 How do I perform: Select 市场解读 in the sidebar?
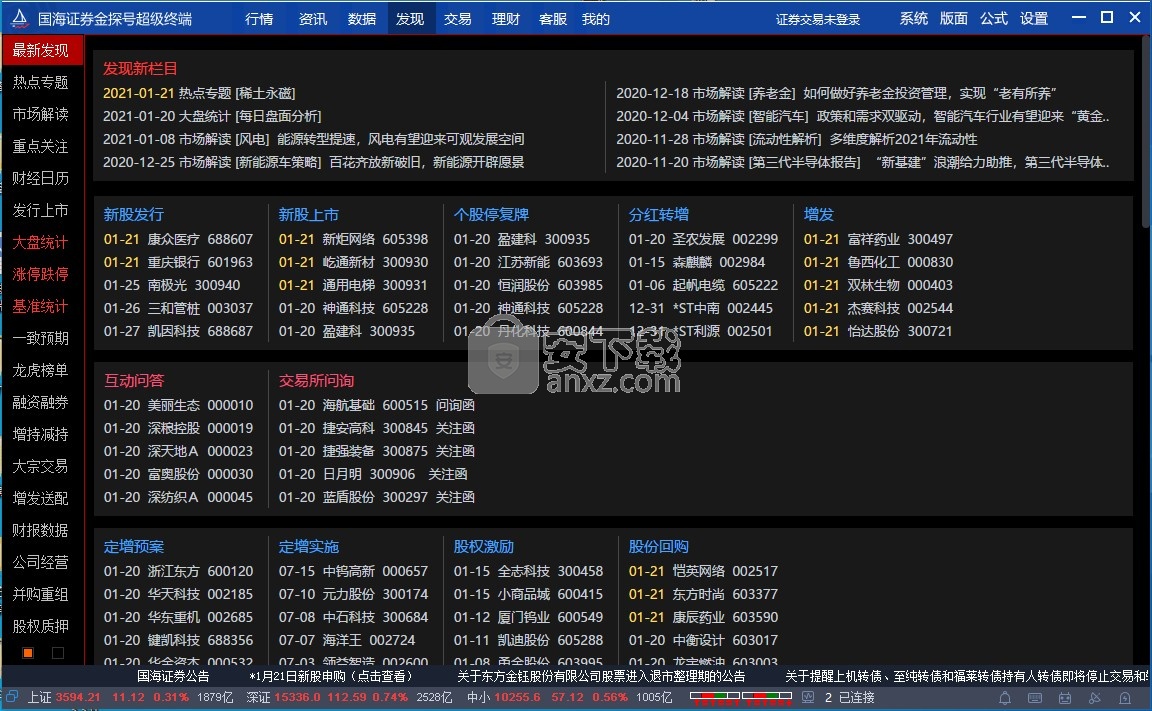[41, 114]
